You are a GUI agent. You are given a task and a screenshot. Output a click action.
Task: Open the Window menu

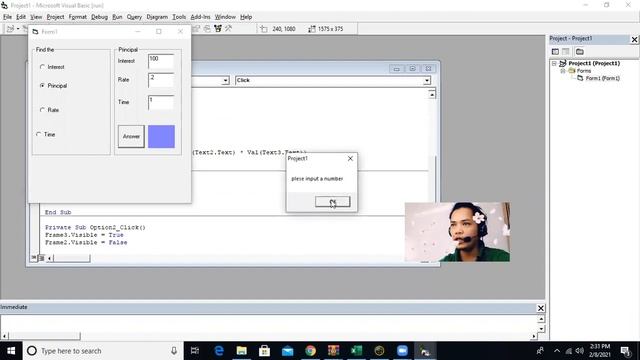225,17
